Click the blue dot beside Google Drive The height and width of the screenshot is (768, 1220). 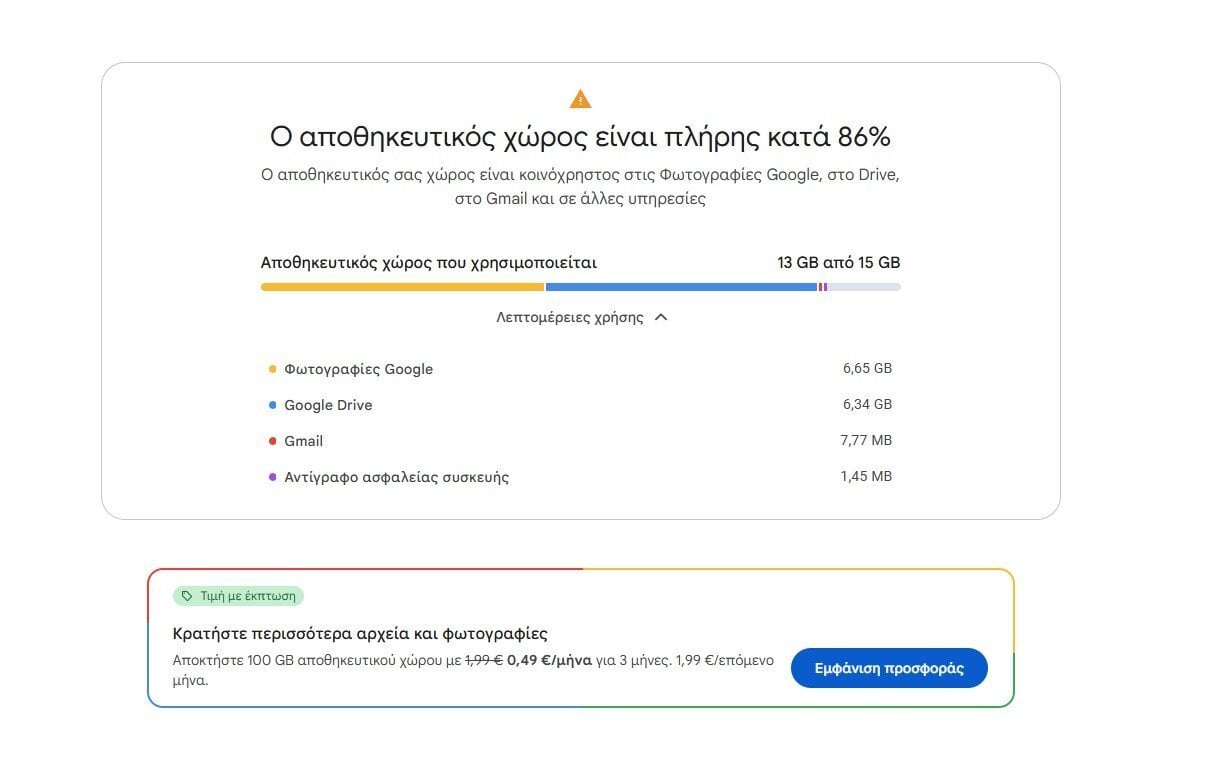click(x=273, y=405)
